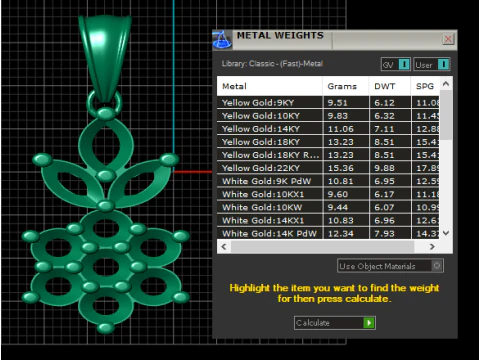Click the Metal column header

tap(270, 86)
